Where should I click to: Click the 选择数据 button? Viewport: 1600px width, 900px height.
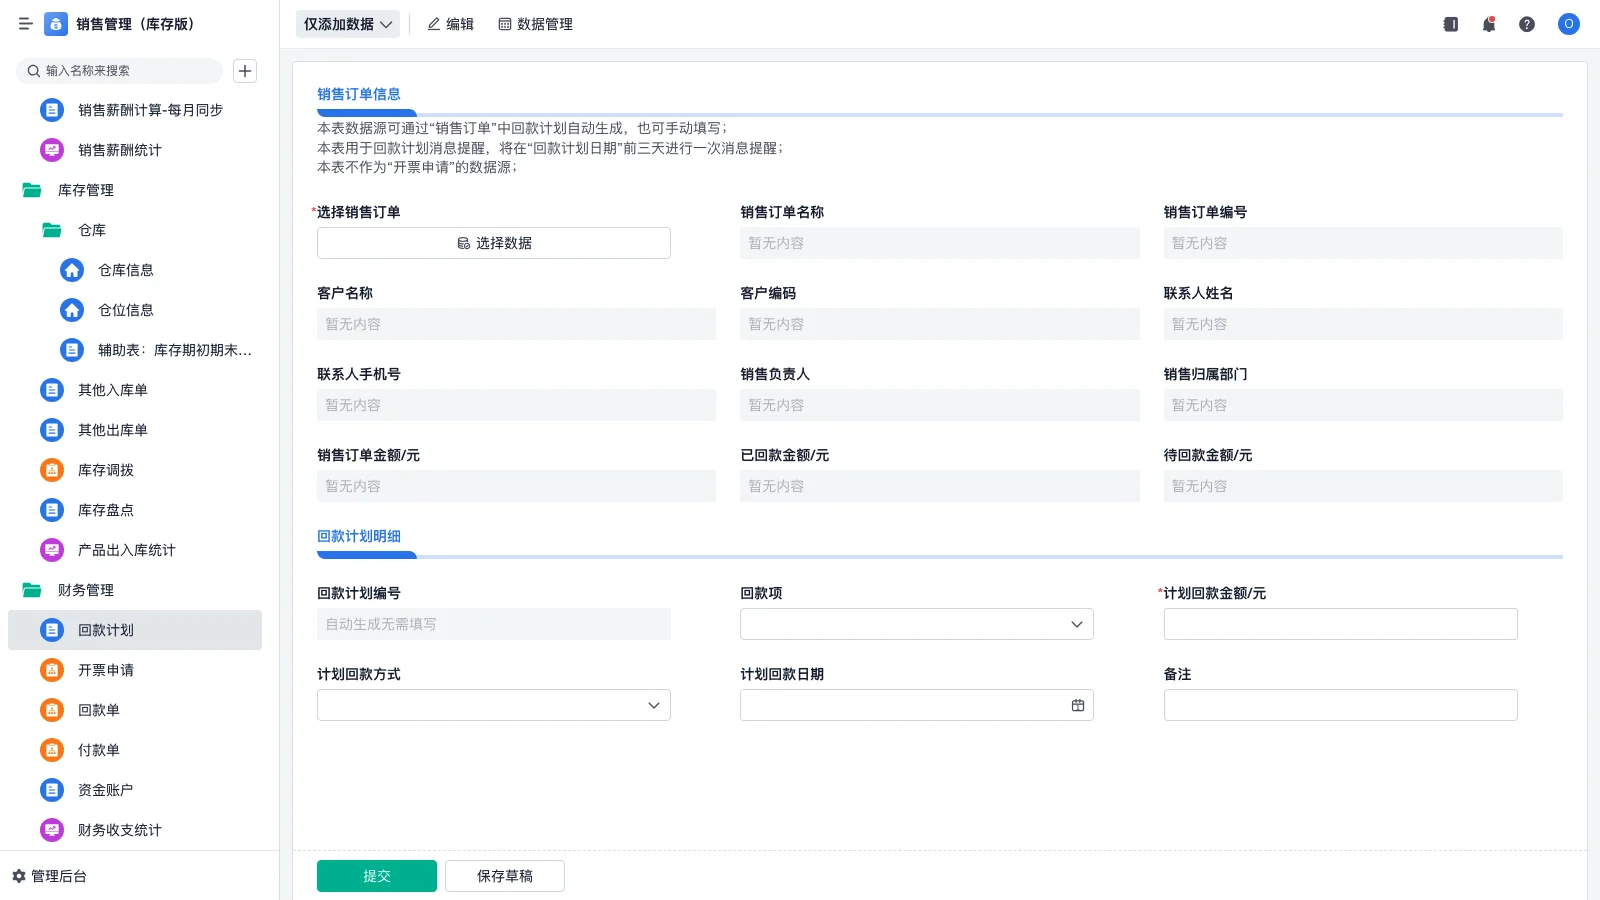coord(493,242)
